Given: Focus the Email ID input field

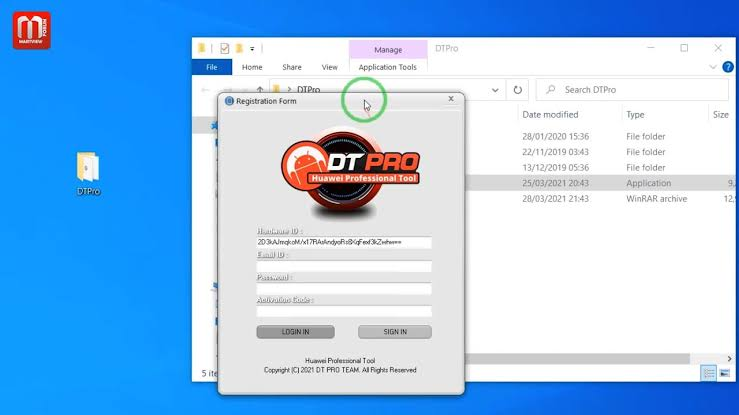Looking at the screenshot, I should tap(344, 266).
